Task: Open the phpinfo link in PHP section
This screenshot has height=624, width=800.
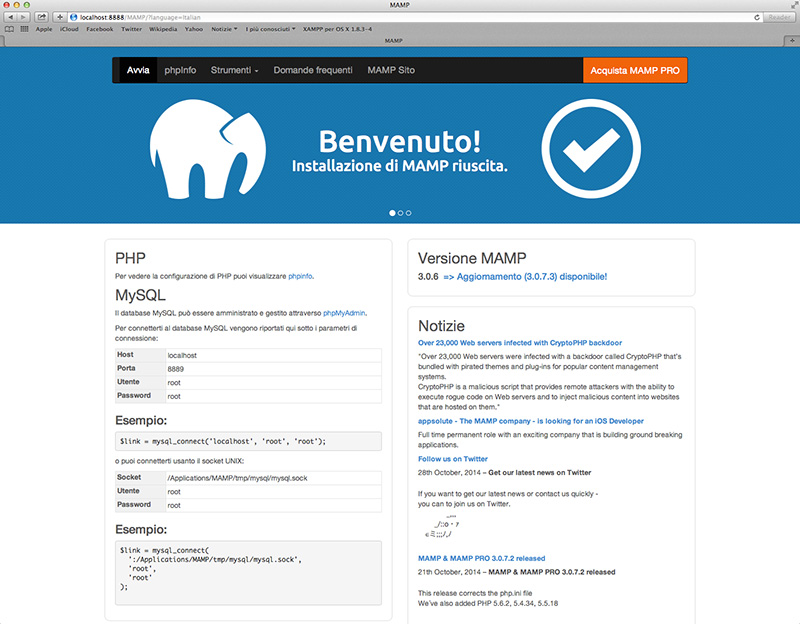Action: click(300, 276)
